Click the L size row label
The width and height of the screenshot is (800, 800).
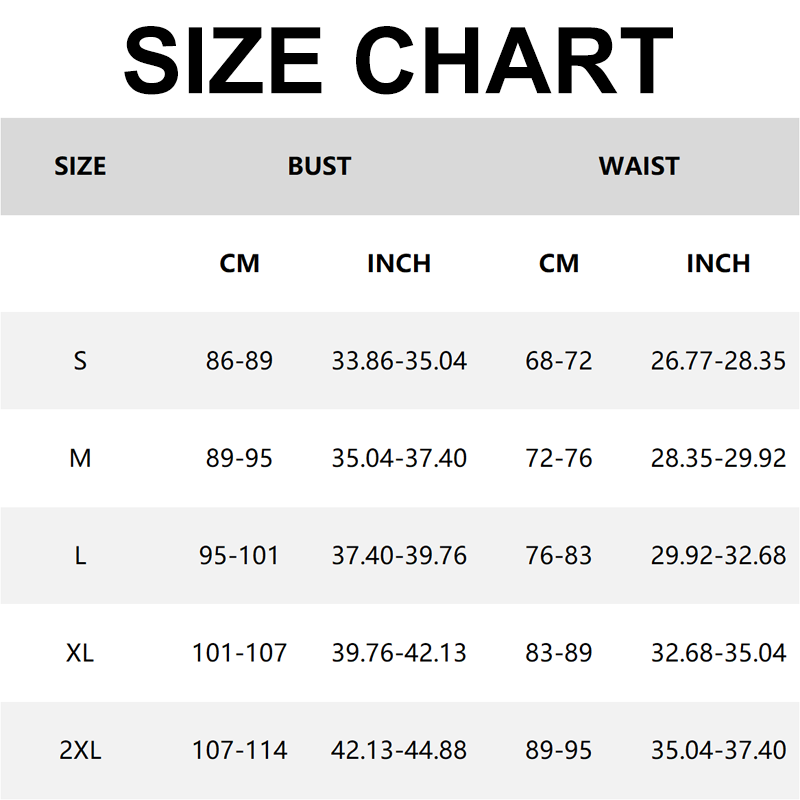coord(80,556)
